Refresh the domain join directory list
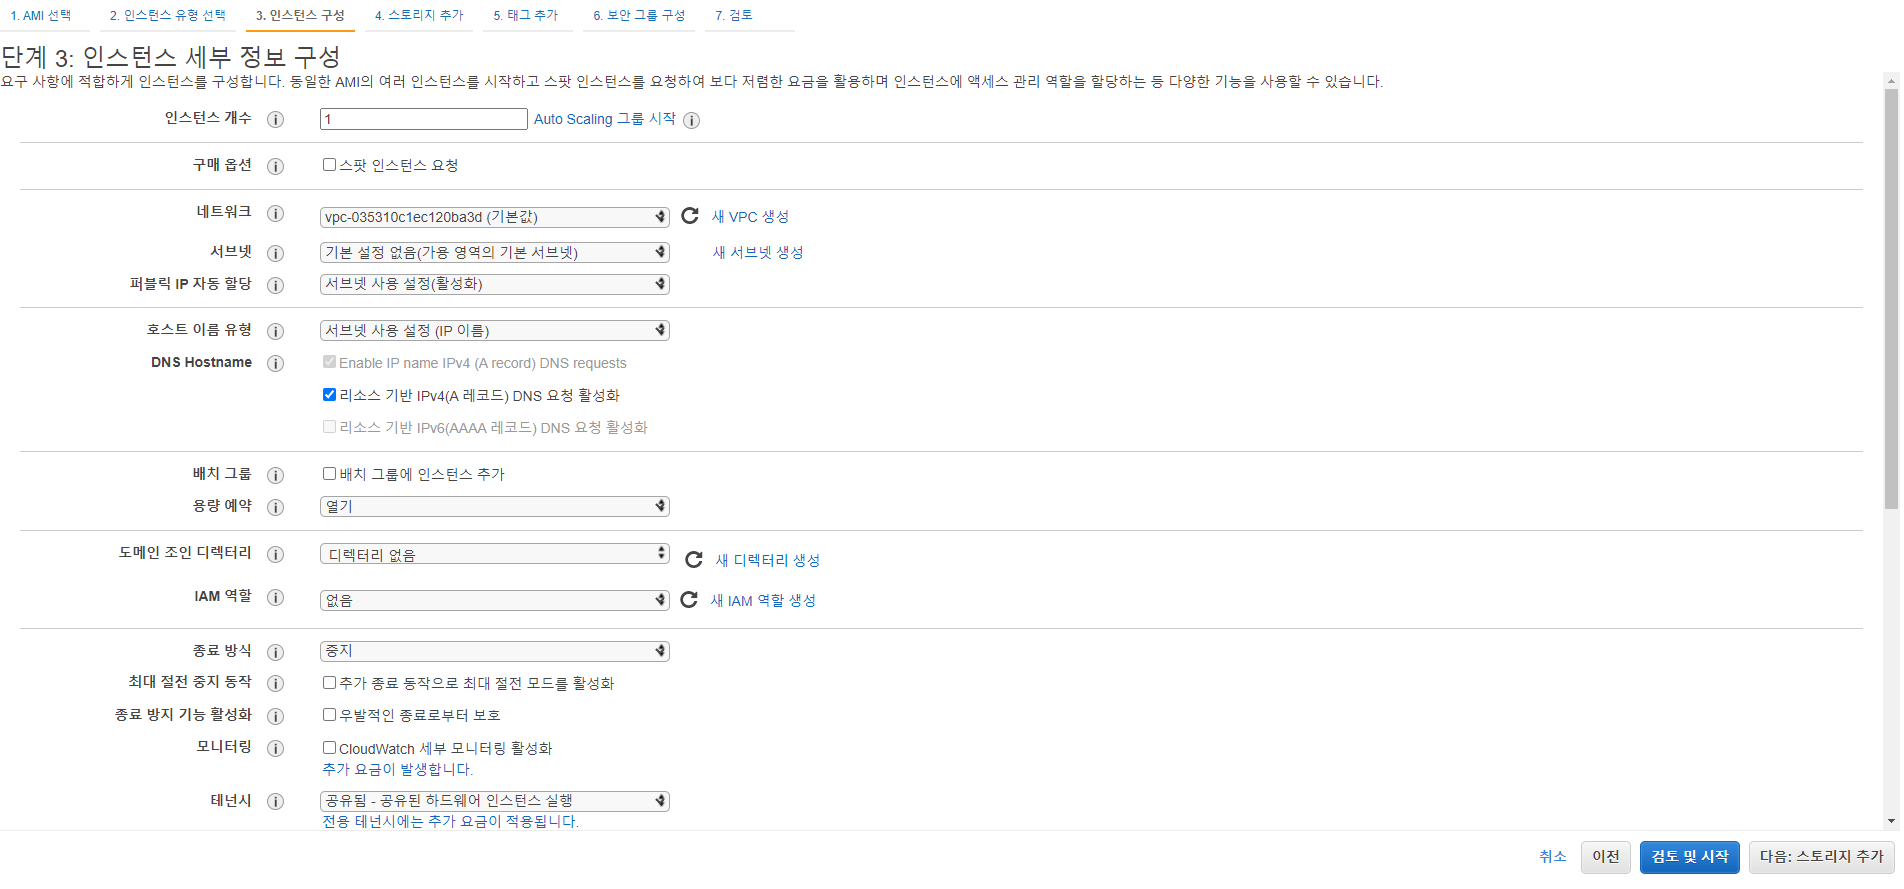The image size is (1904, 889). (694, 559)
